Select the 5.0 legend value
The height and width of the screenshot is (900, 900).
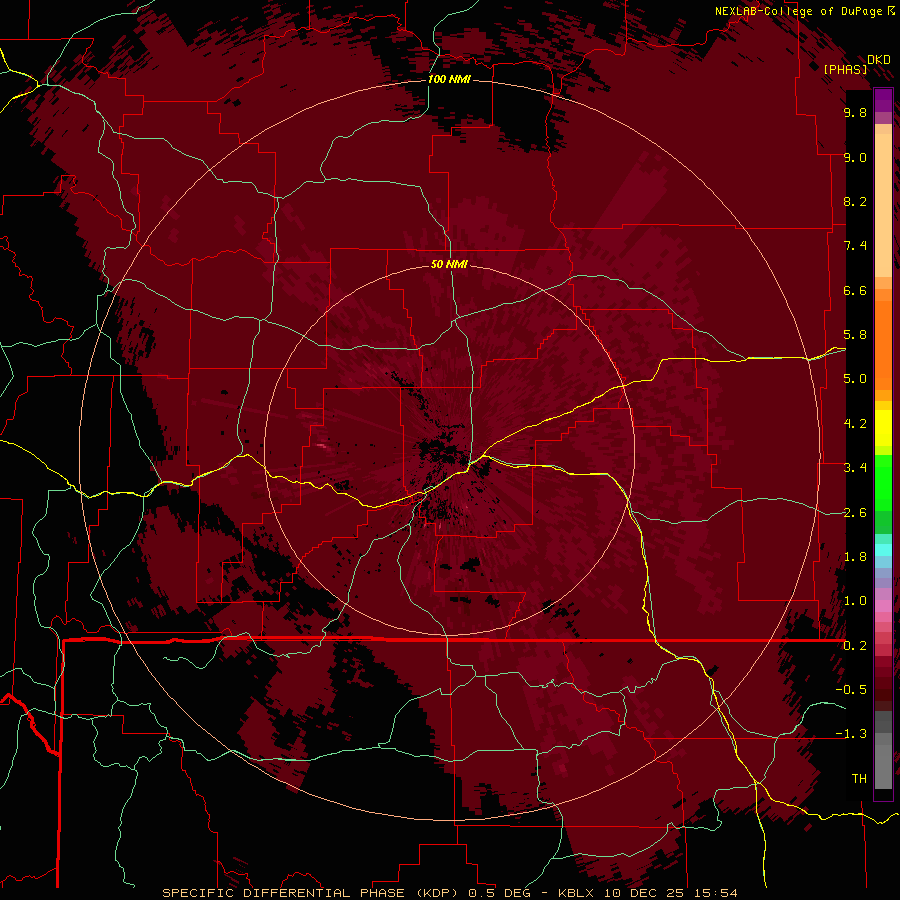pos(855,379)
